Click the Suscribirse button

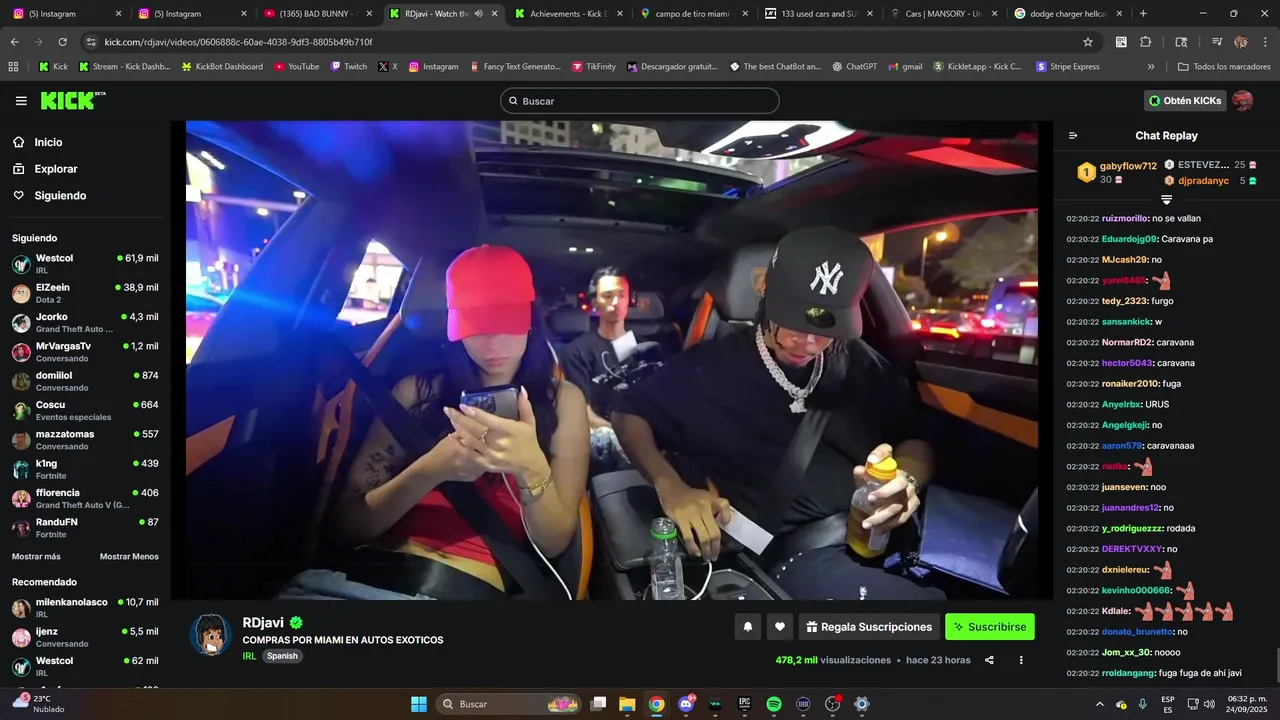coord(990,627)
